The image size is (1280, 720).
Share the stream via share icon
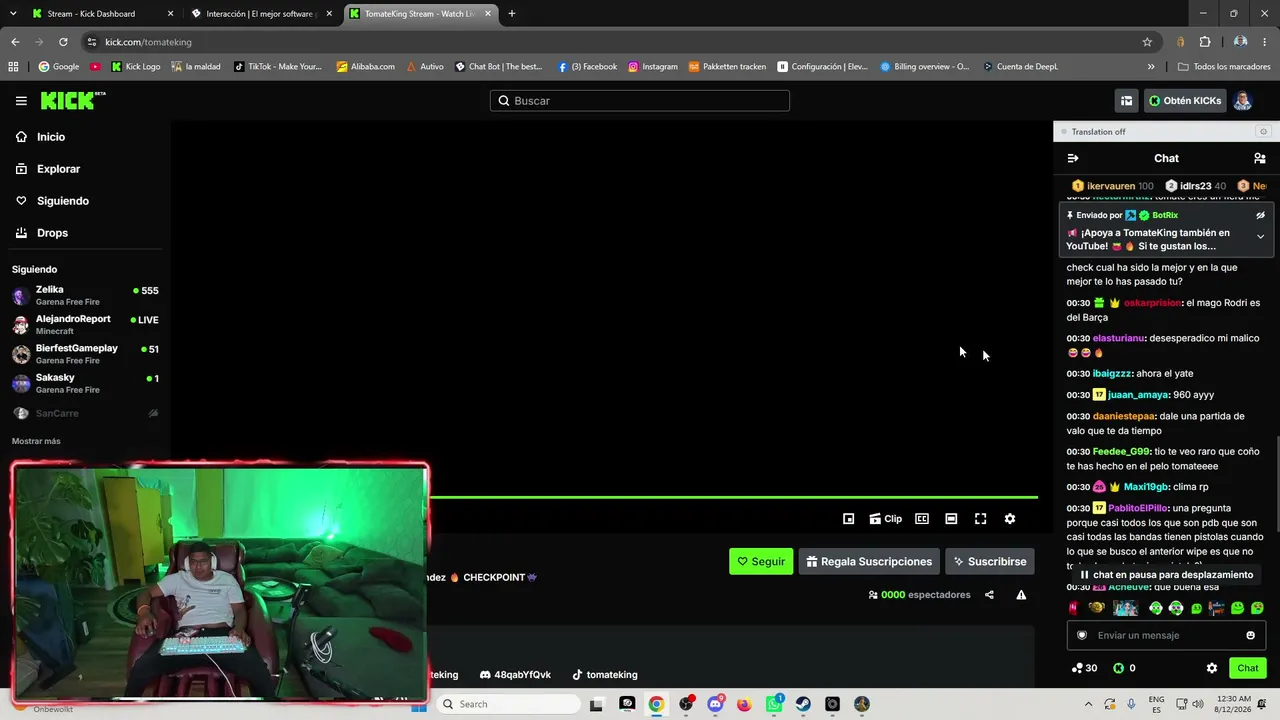coord(989,595)
